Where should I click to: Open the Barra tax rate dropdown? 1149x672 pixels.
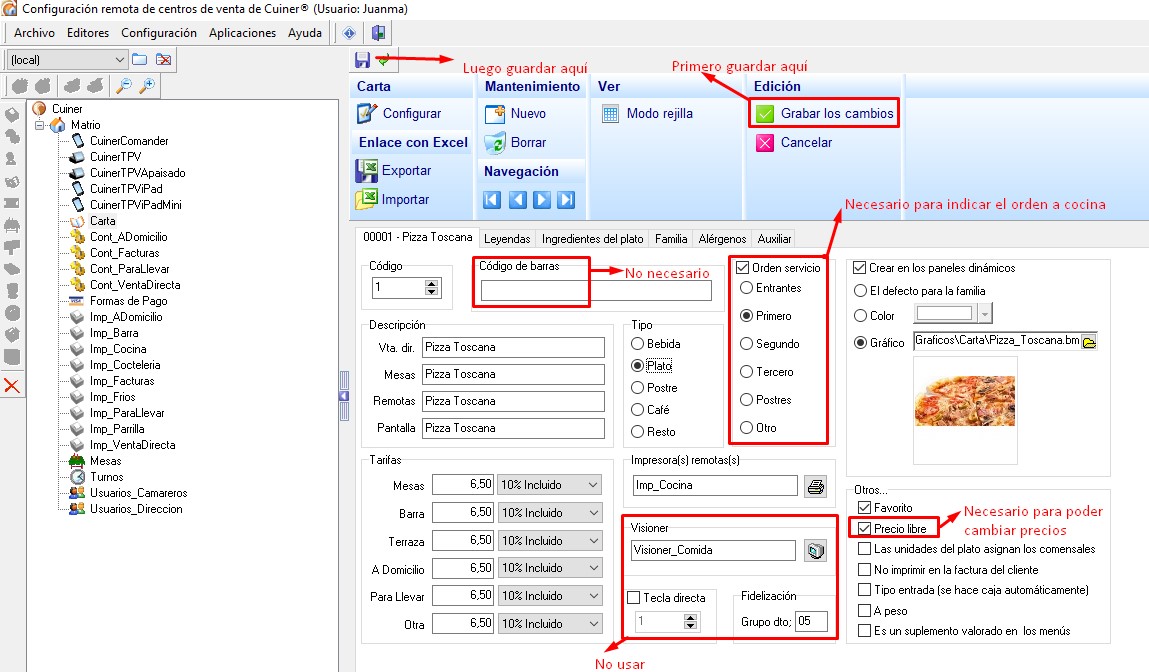pos(594,513)
